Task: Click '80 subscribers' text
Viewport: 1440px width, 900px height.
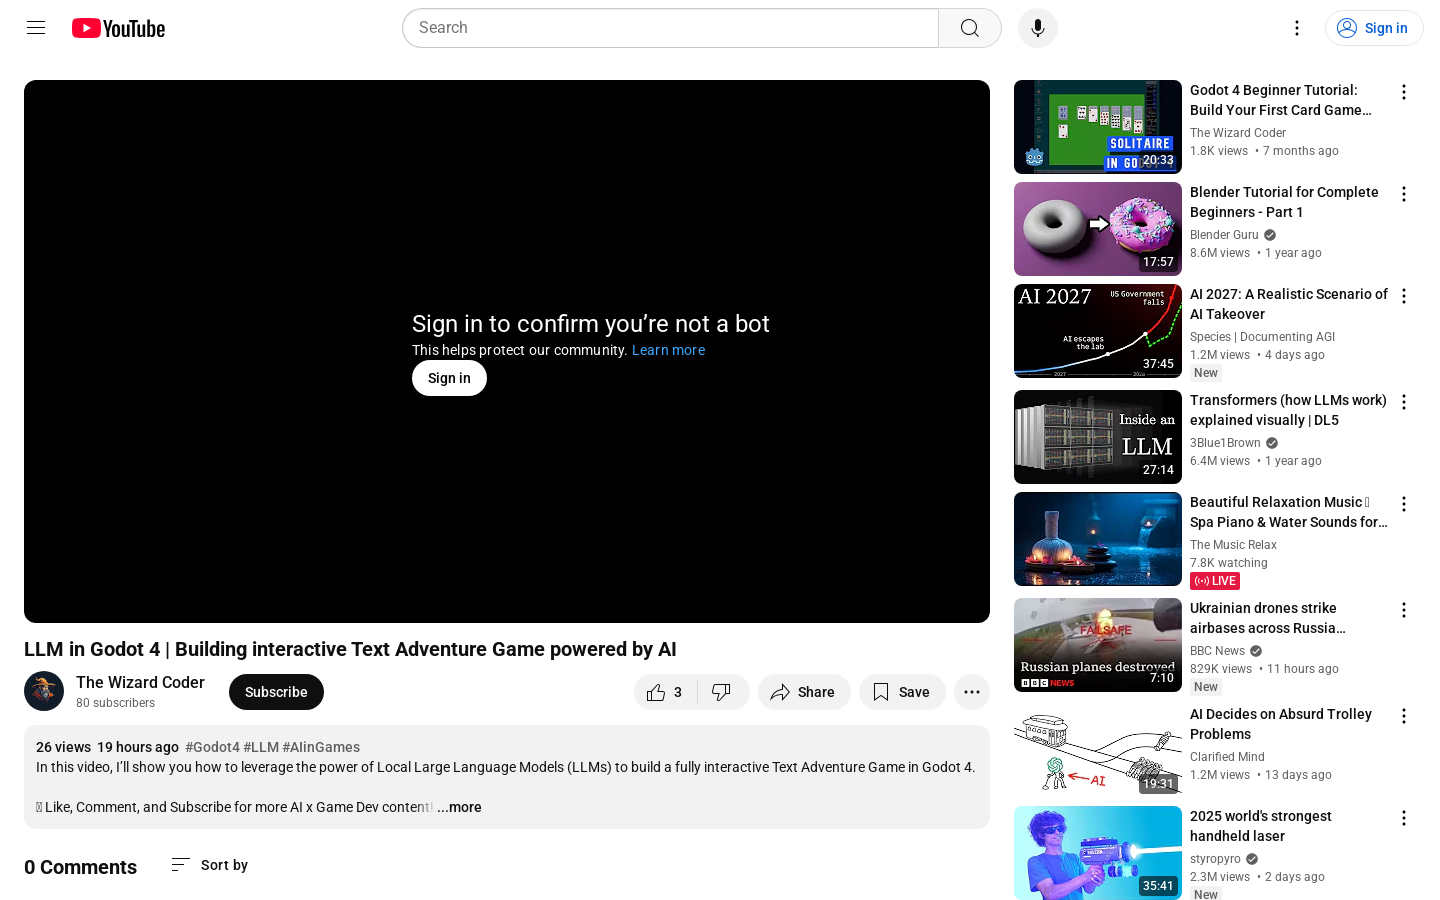Action: click(115, 703)
